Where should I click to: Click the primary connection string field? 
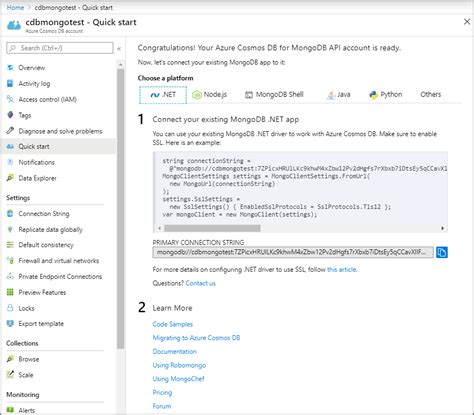point(293,252)
